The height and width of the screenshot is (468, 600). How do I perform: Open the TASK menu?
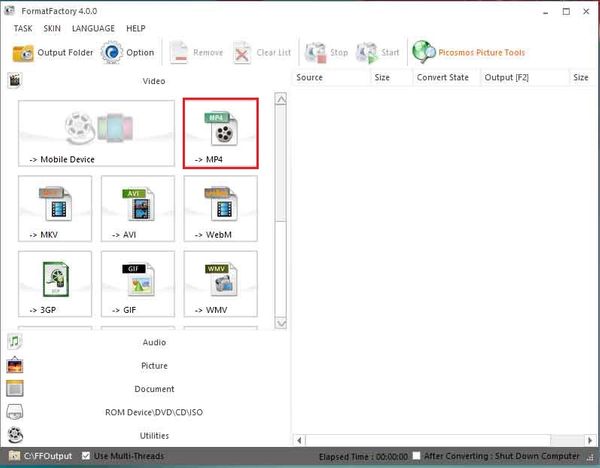[23, 28]
